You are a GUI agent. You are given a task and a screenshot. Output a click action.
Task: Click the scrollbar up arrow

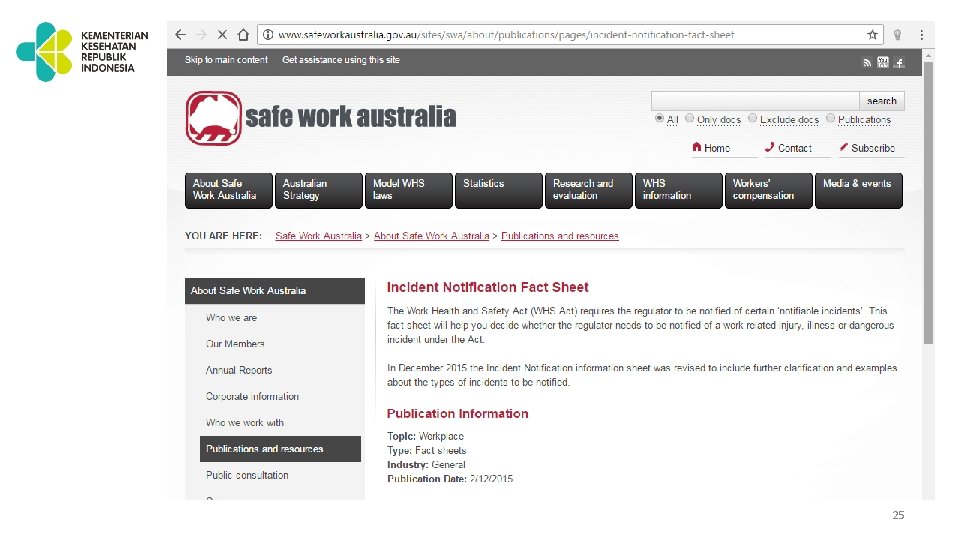[x=928, y=55]
